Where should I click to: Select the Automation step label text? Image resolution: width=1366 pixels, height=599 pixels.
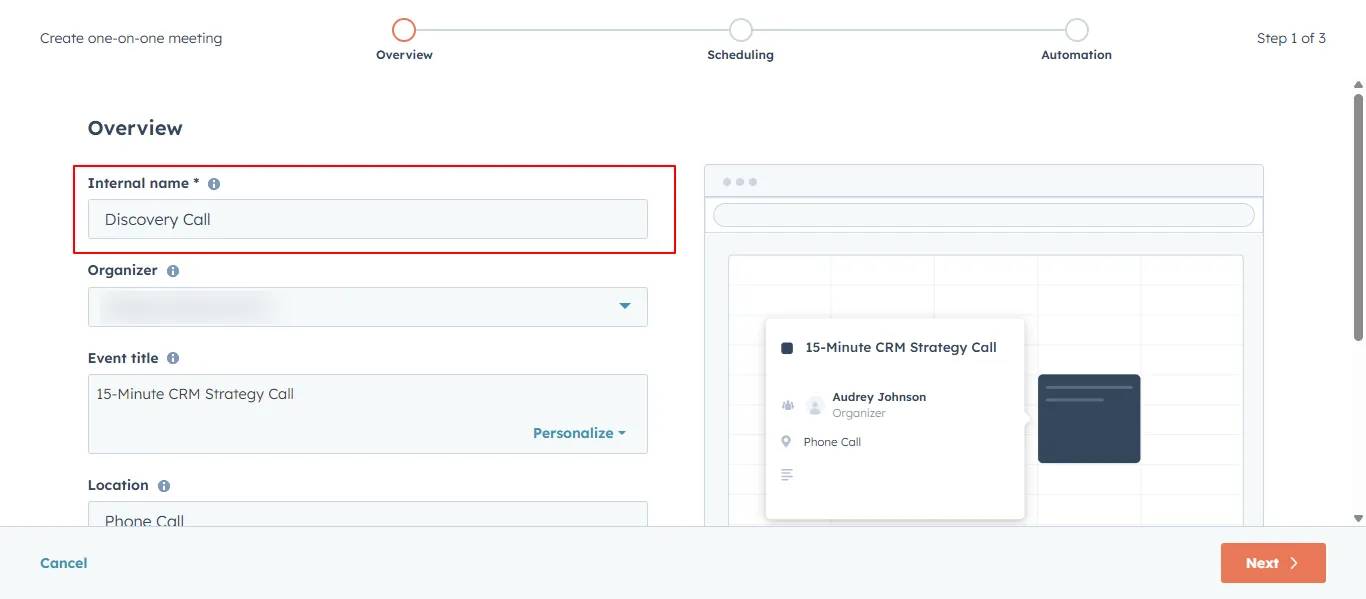click(x=1076, y=55)
